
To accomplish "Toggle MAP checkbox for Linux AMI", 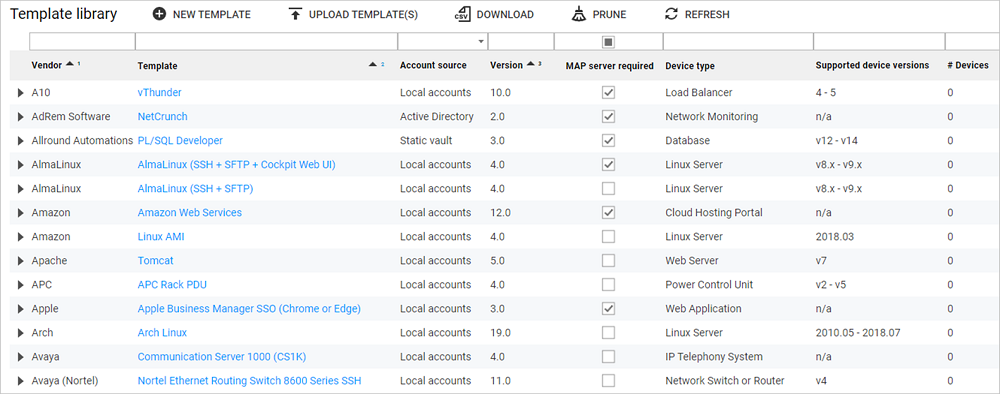I will point(609,237).
